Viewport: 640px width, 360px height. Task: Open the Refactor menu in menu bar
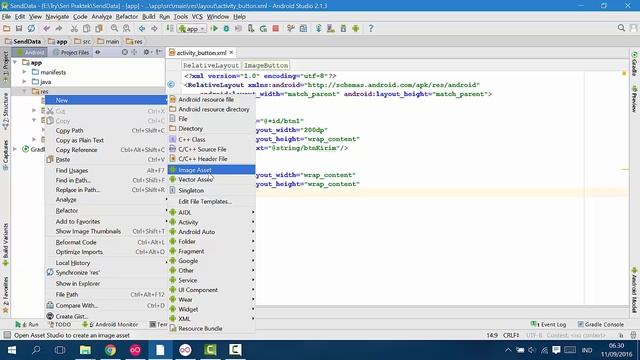[127, 17]
